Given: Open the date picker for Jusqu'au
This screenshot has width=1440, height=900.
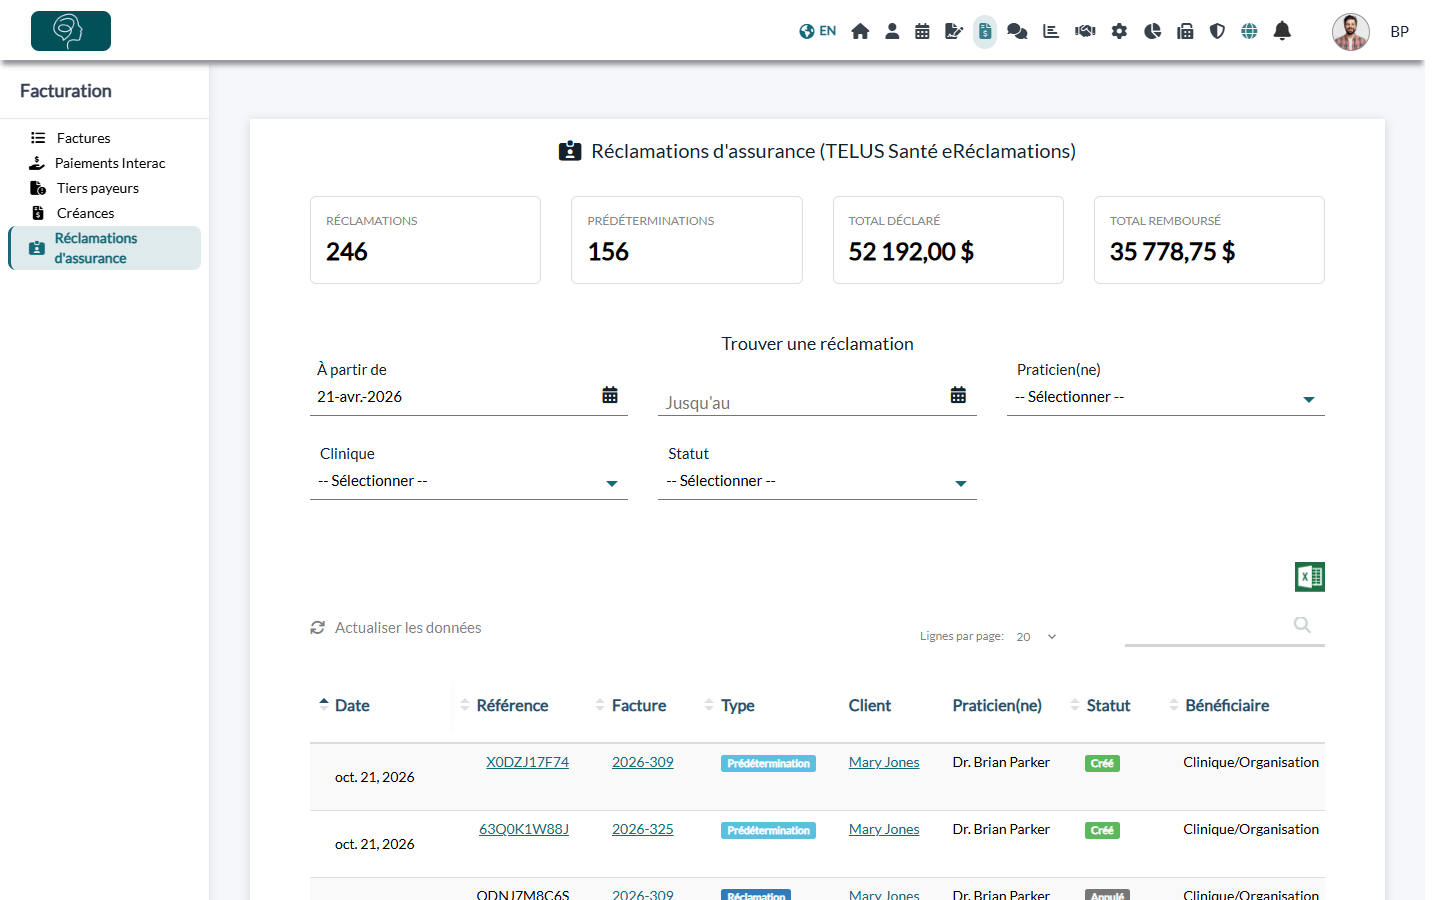Looking at the screenshot, I should (x=958, y=395).
